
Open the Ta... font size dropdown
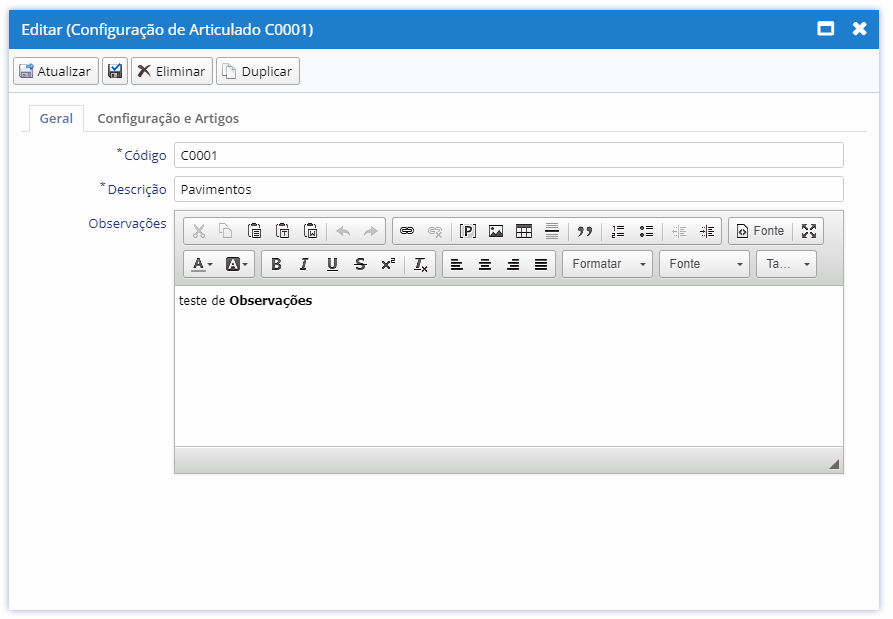(x=786, y=264)
